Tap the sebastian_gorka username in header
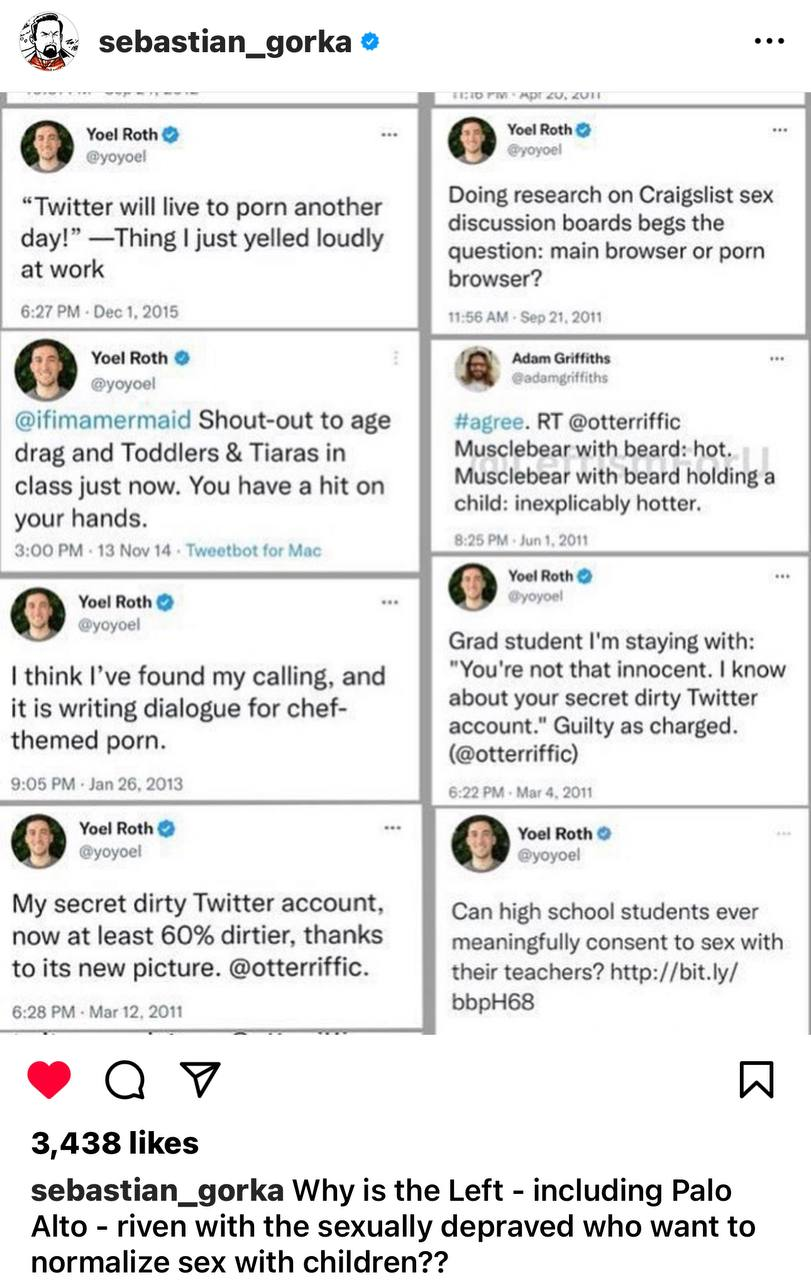 [x=225, y=42]
